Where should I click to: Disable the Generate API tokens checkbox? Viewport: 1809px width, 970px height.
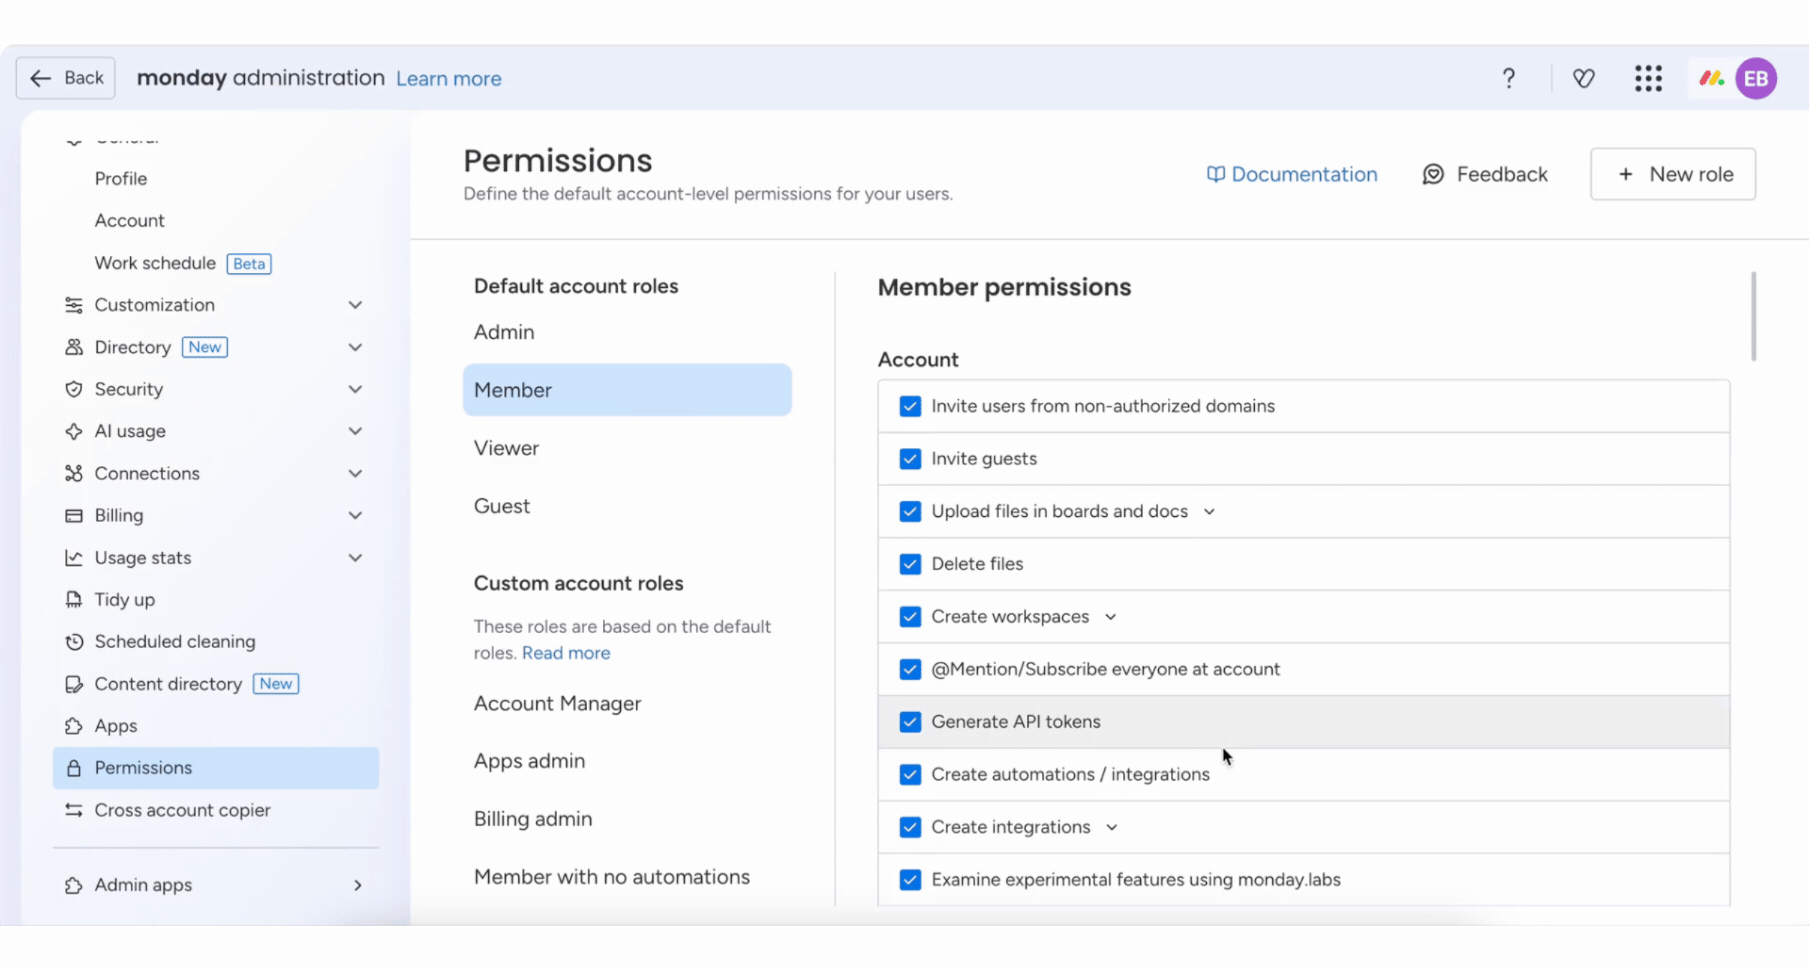coord(910,722)
